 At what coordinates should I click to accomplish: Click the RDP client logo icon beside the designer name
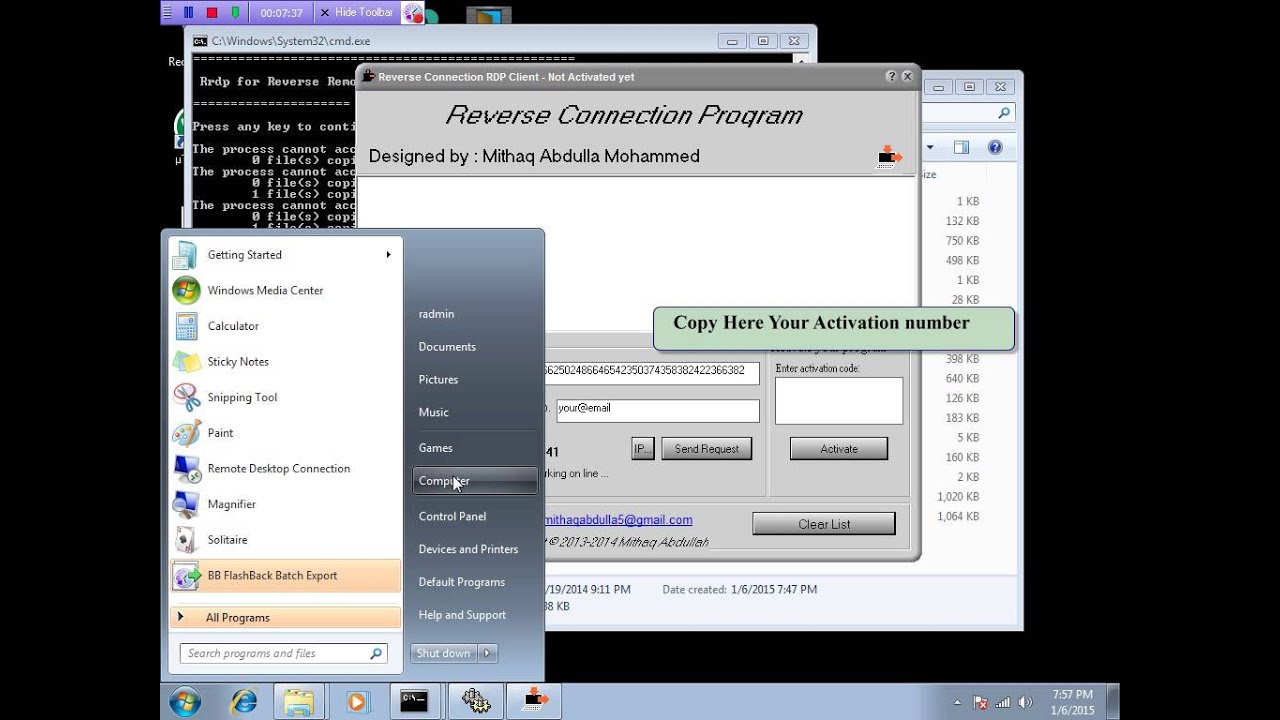coord(889,157)
